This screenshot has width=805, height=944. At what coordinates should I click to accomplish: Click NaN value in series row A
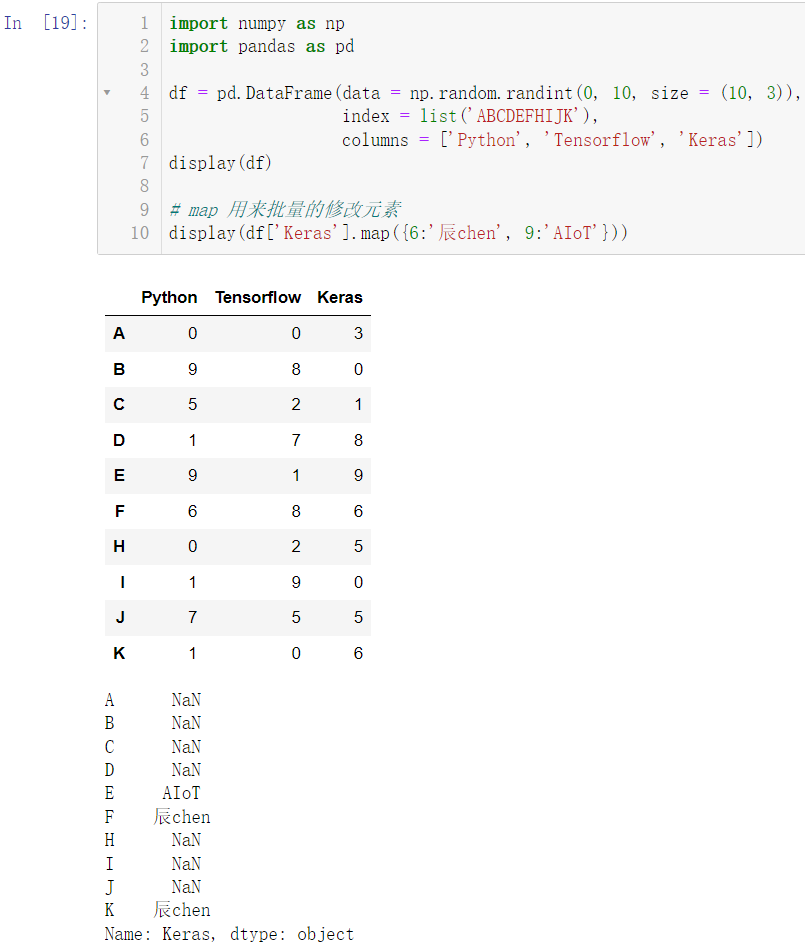(186, 700)
